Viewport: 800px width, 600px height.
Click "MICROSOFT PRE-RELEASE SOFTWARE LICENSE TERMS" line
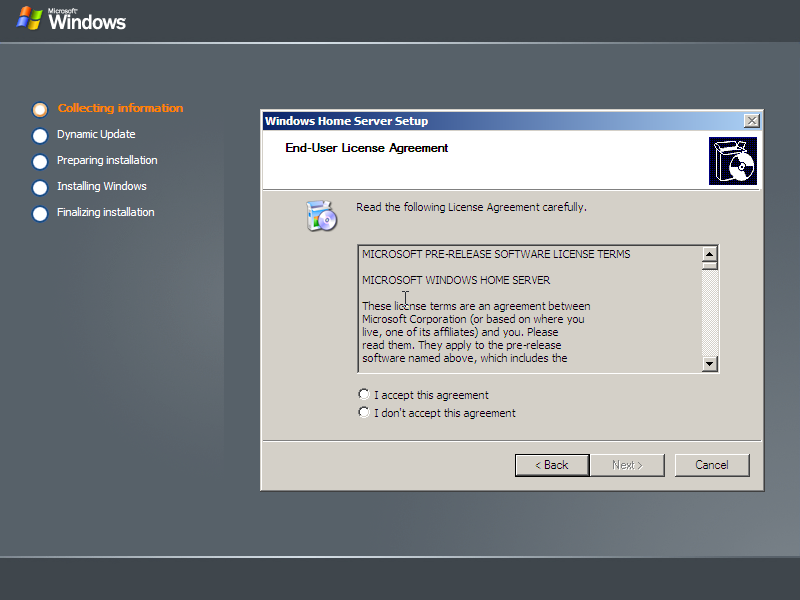(x=496, y=254)
